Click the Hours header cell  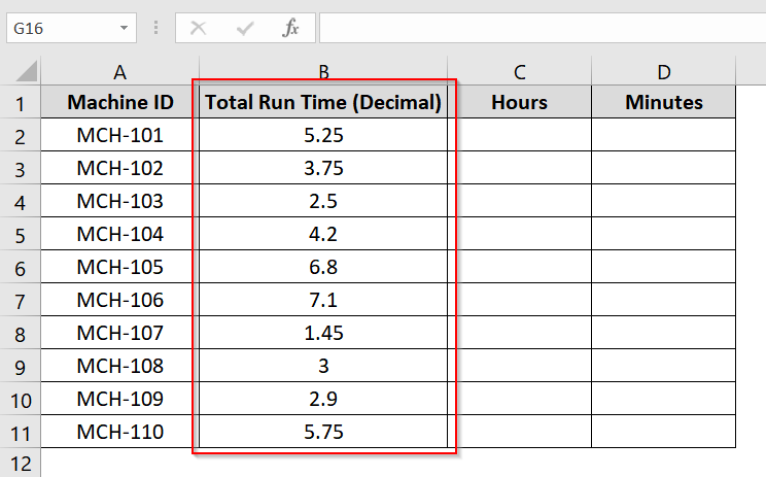point(519,102)
